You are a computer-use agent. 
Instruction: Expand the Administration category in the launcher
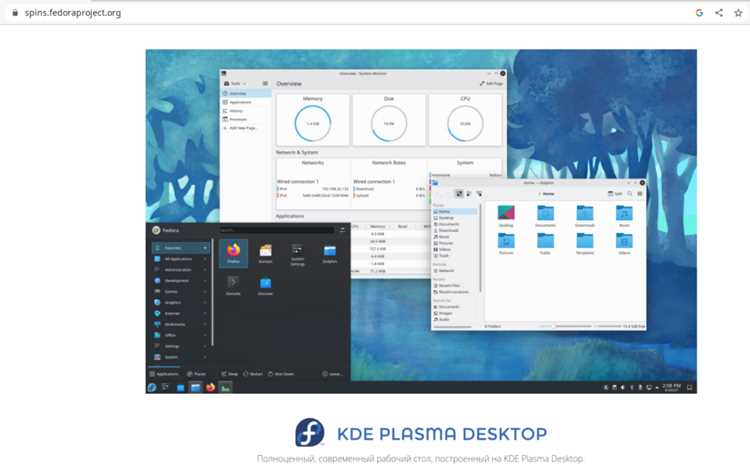pyautogui.click(x=181, y=270)
